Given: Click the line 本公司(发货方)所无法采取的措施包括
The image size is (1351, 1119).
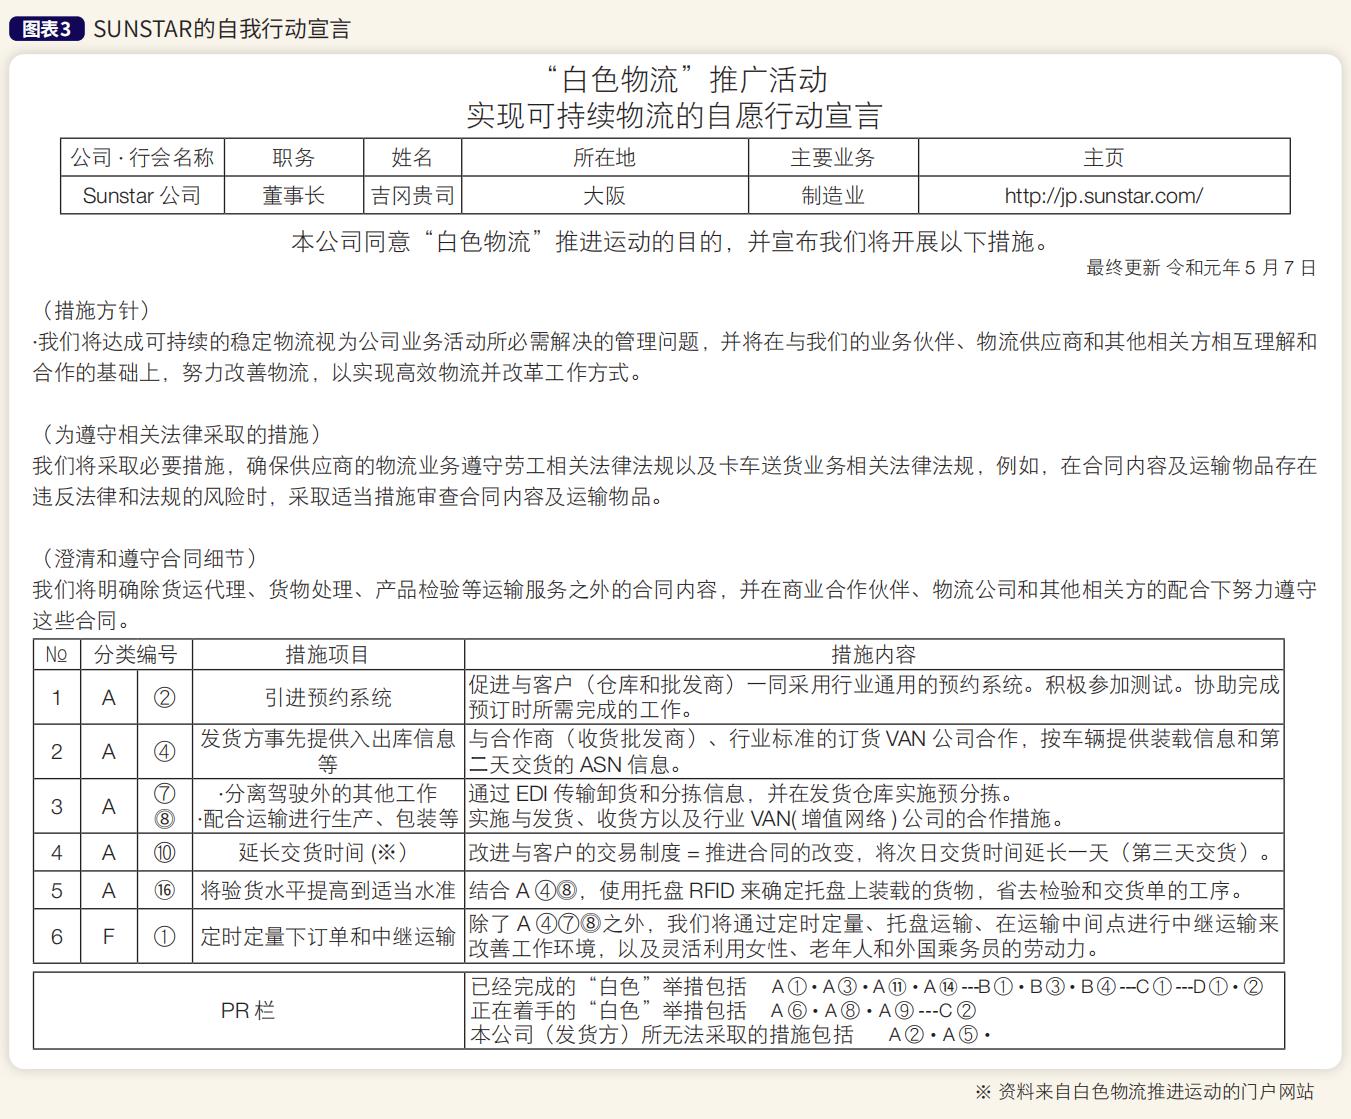Looking at the screenshot, I should tap(730, 1035).
